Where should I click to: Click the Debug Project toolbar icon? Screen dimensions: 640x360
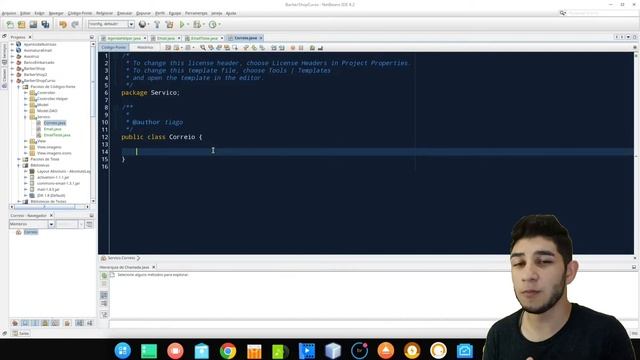(x=197, y=24)
